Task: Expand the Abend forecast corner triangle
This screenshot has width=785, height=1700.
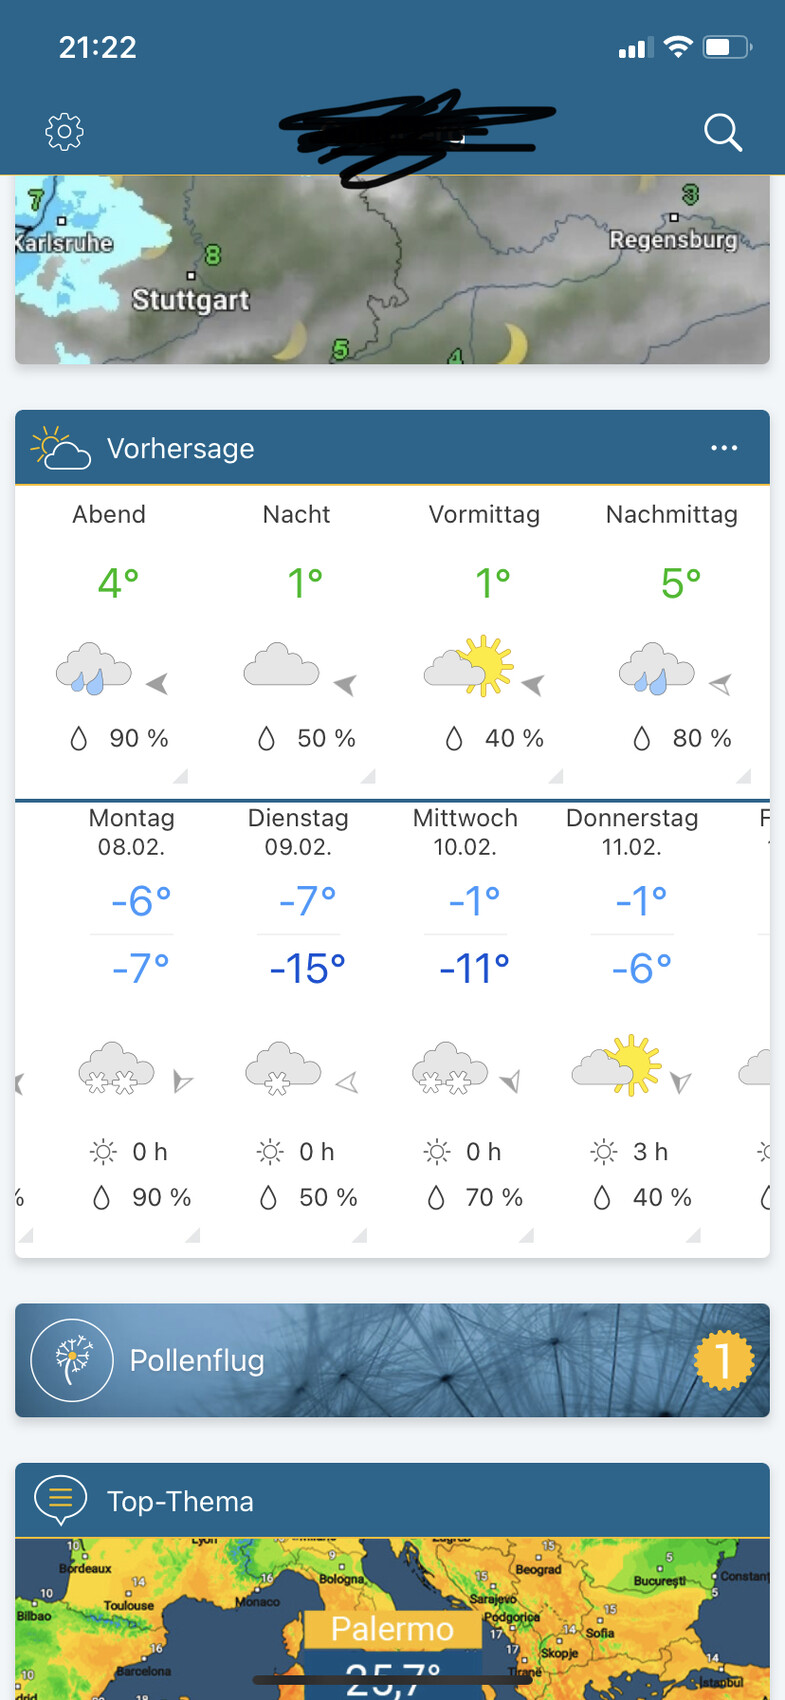Action: pyautogui.click(x=180, y=776)
